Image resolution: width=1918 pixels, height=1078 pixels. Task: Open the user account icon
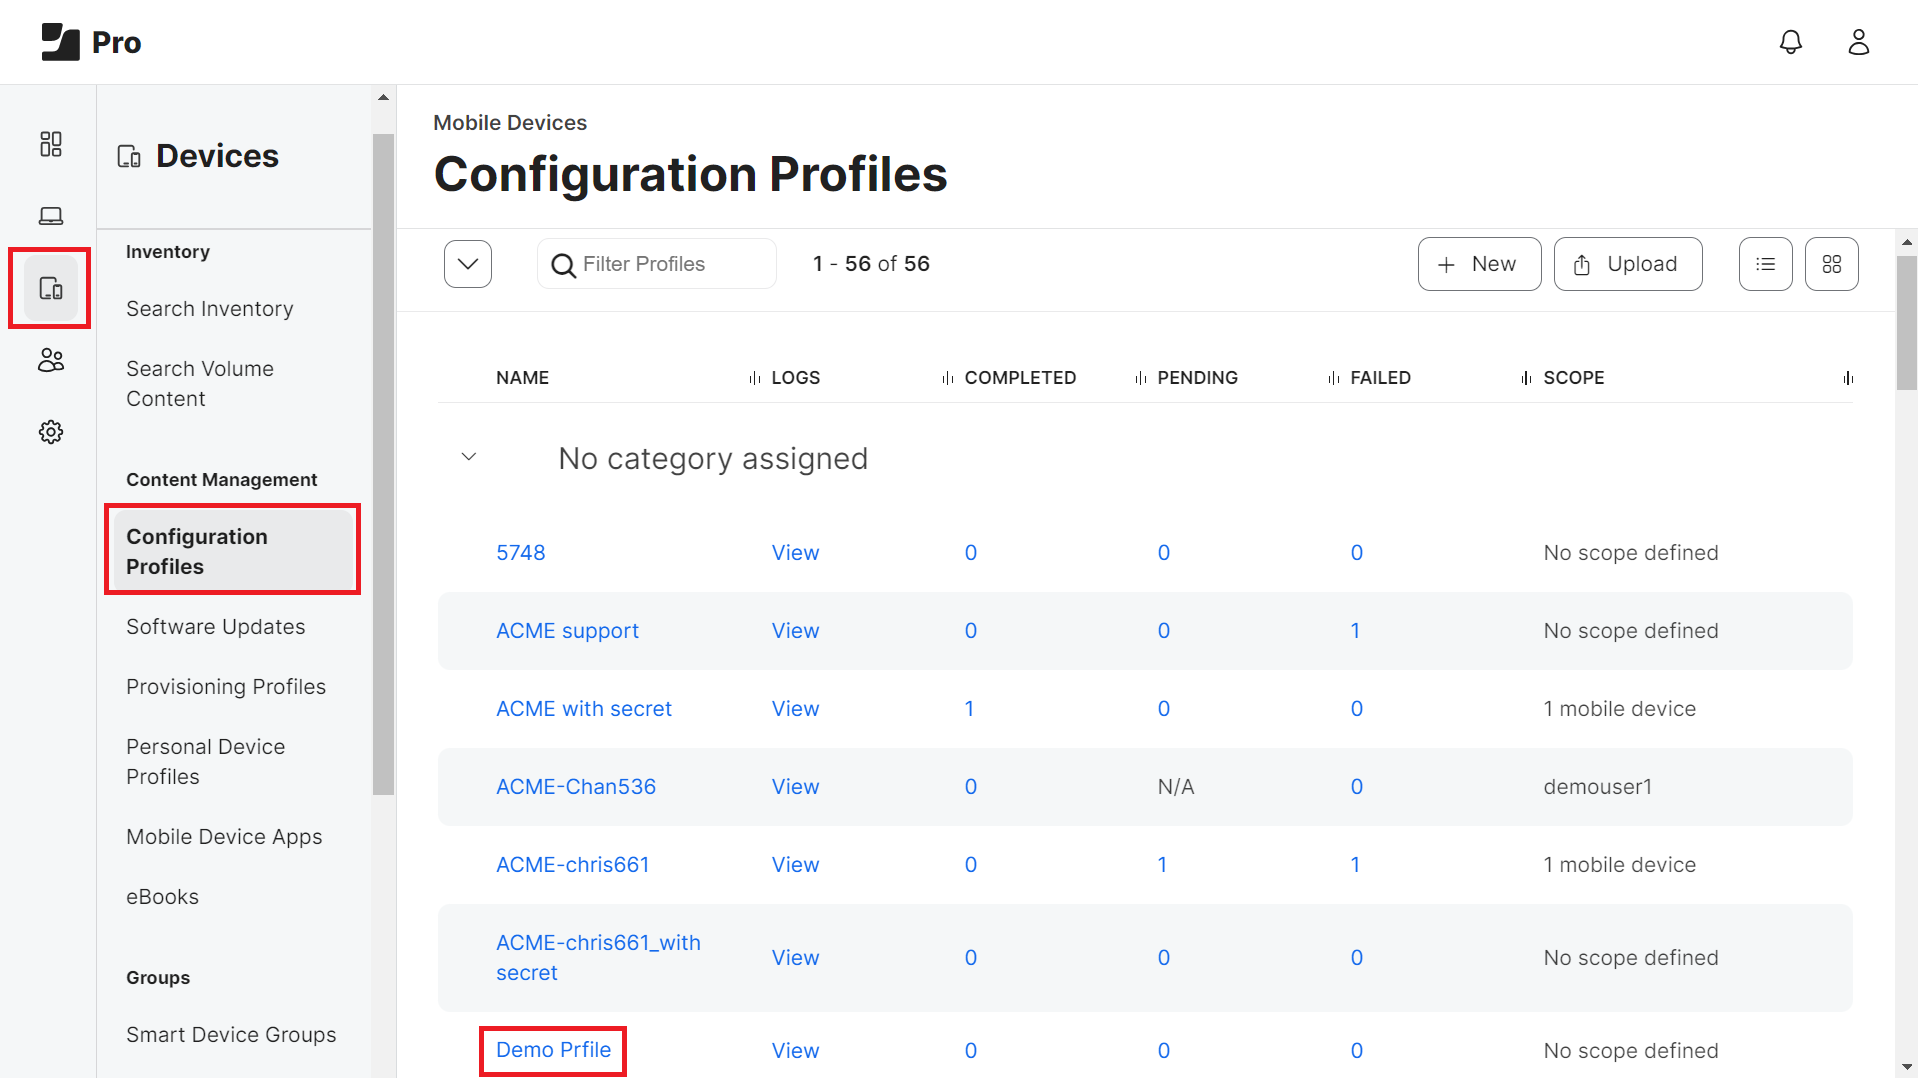1859,42
